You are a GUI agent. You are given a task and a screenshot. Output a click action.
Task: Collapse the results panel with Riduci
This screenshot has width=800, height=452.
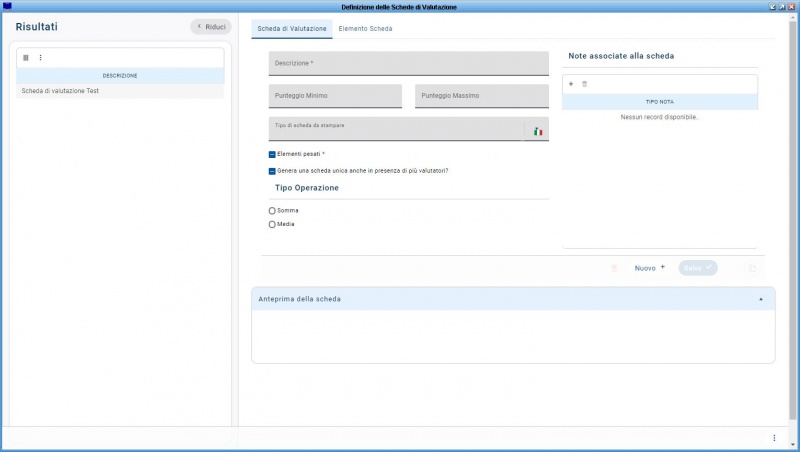(210, 27)
